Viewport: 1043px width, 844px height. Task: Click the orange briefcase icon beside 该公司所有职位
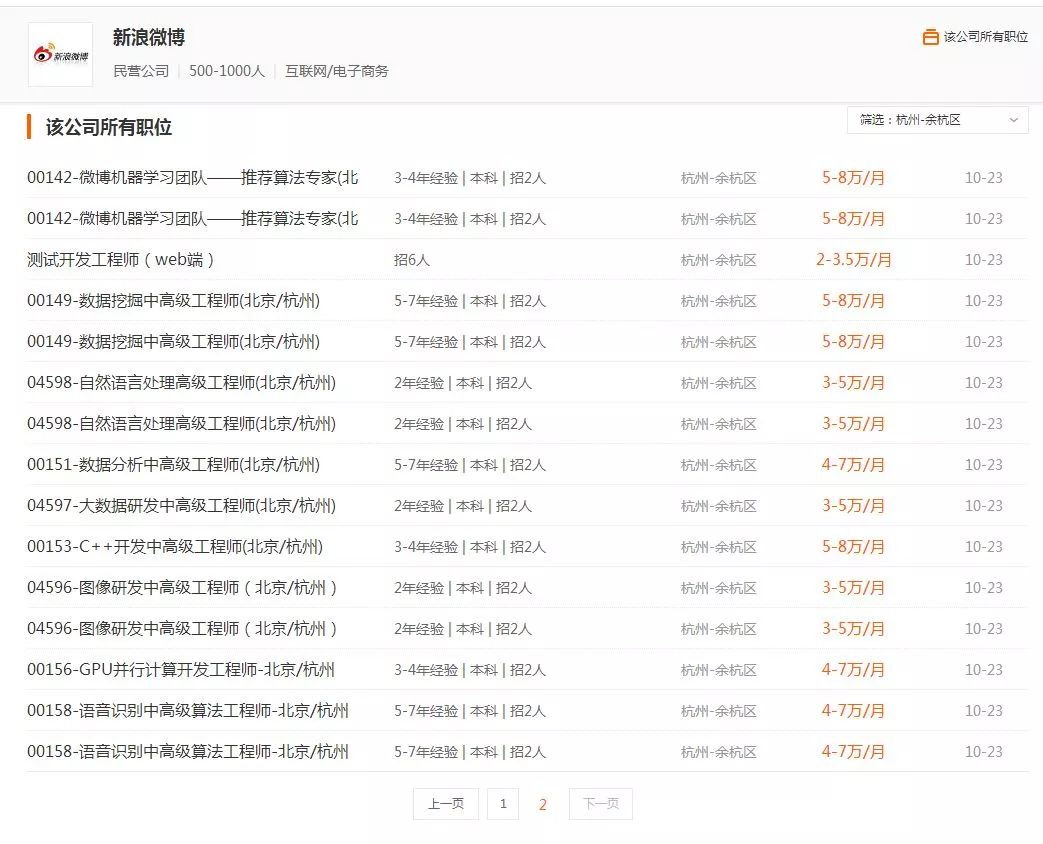click(x=931, y=37)
